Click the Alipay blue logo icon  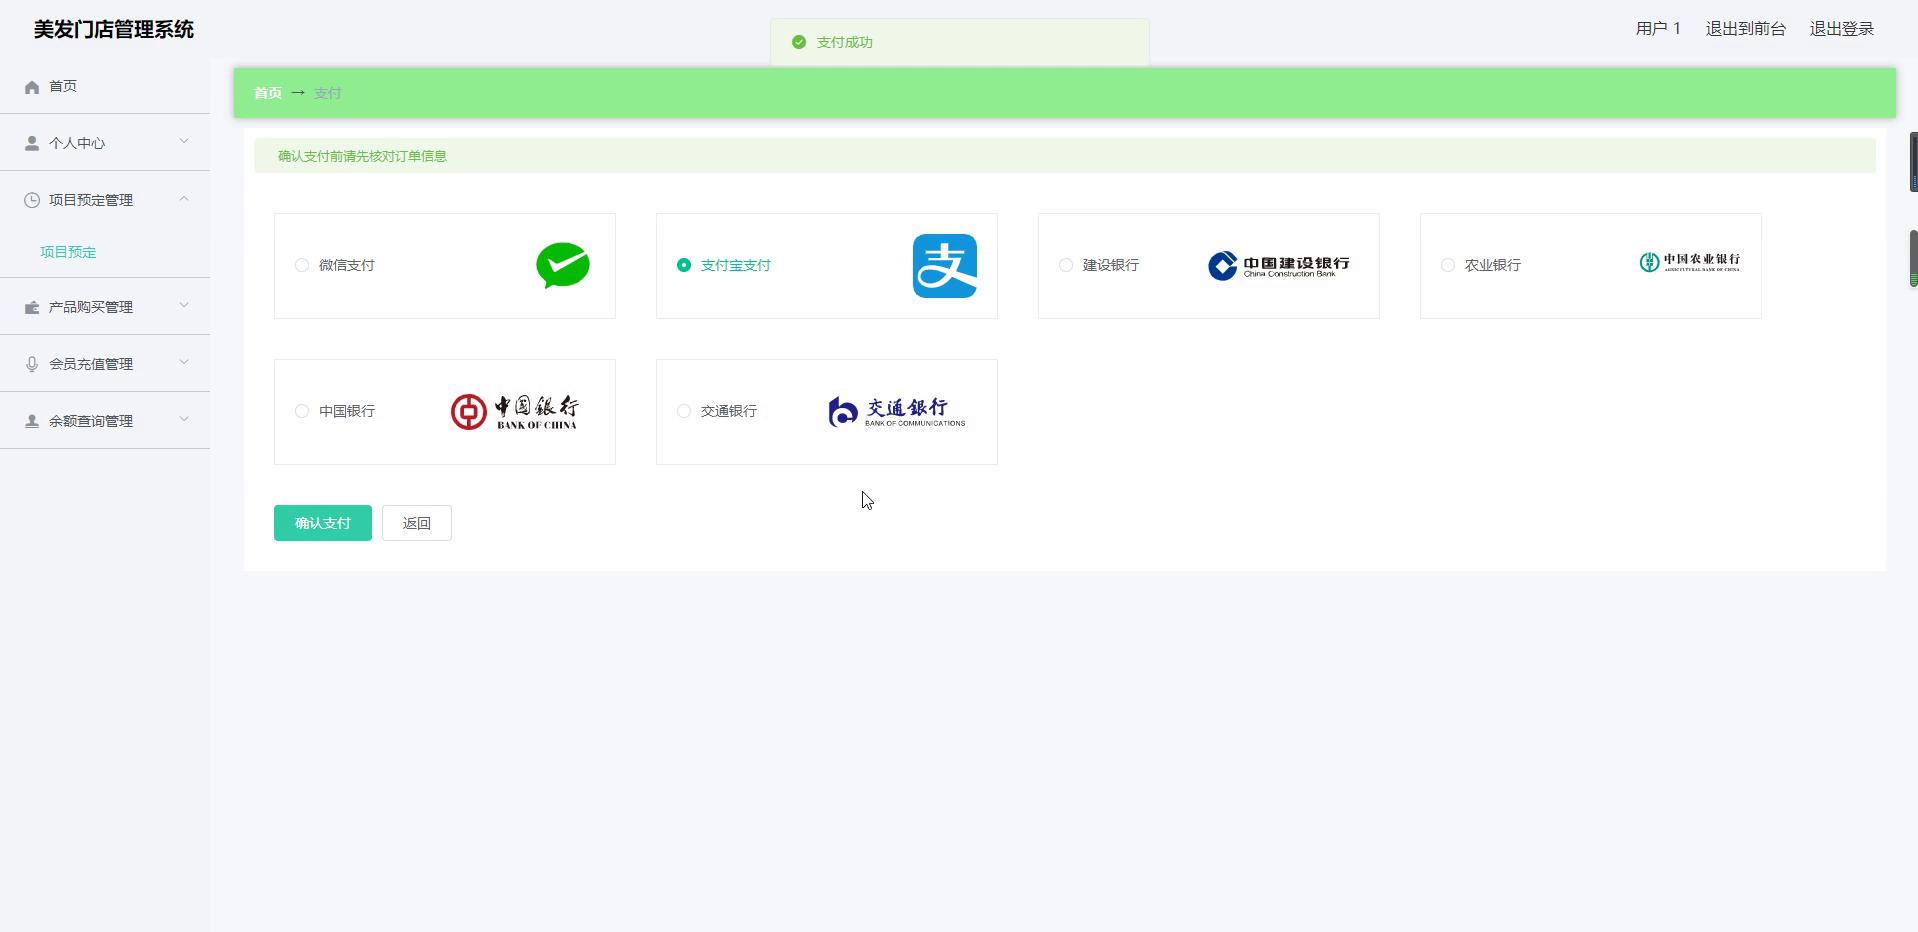point(944,266)
